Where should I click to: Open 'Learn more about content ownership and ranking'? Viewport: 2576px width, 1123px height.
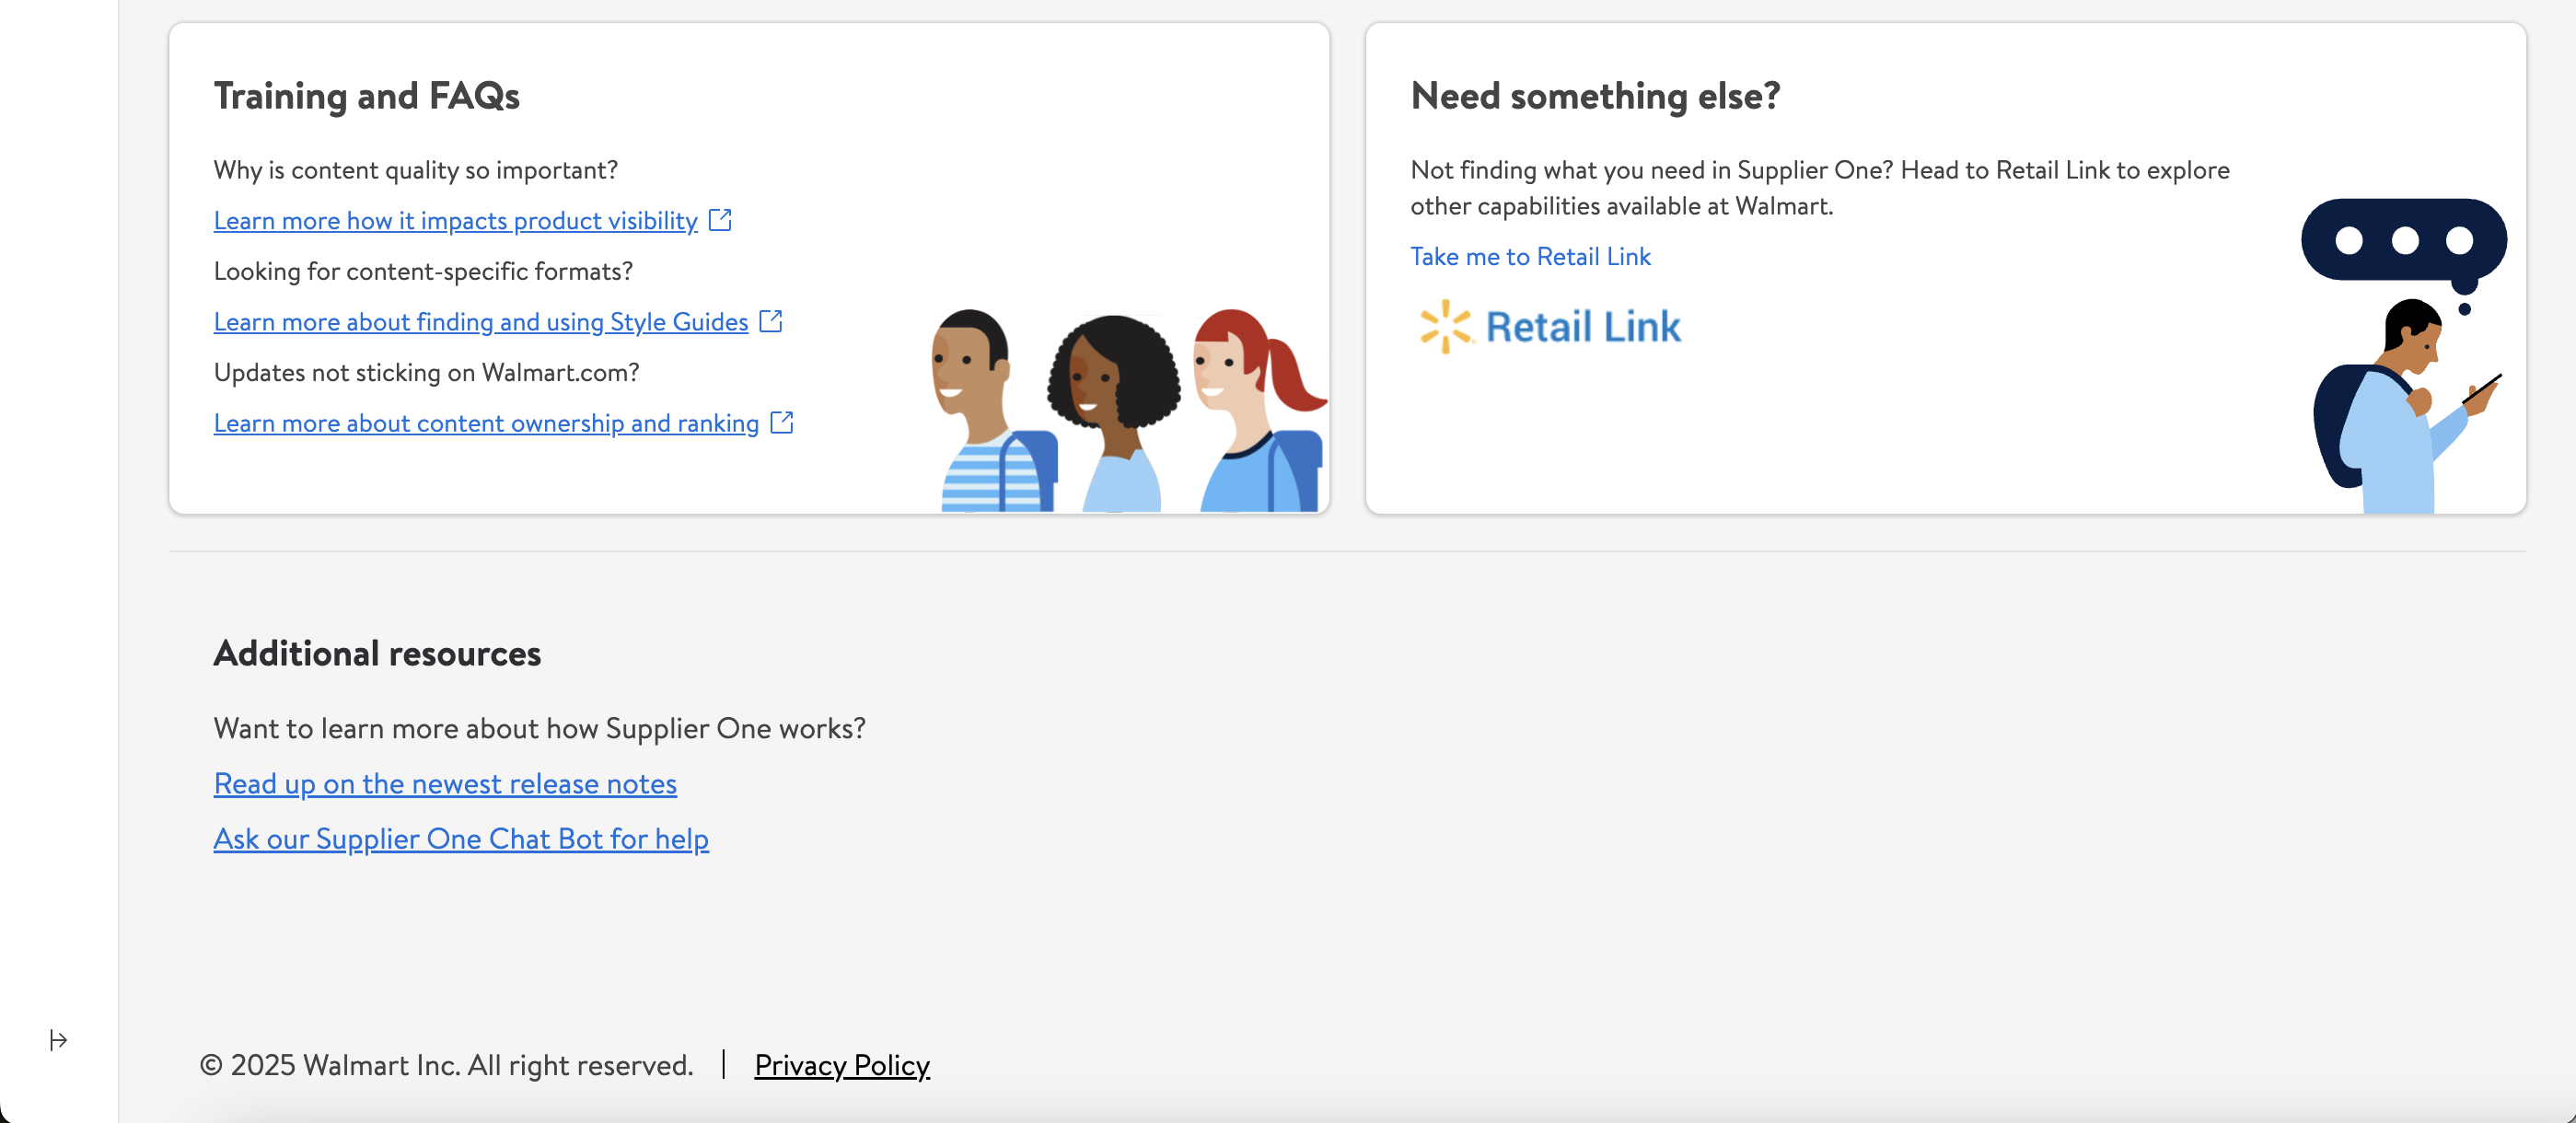click(486, 423)
